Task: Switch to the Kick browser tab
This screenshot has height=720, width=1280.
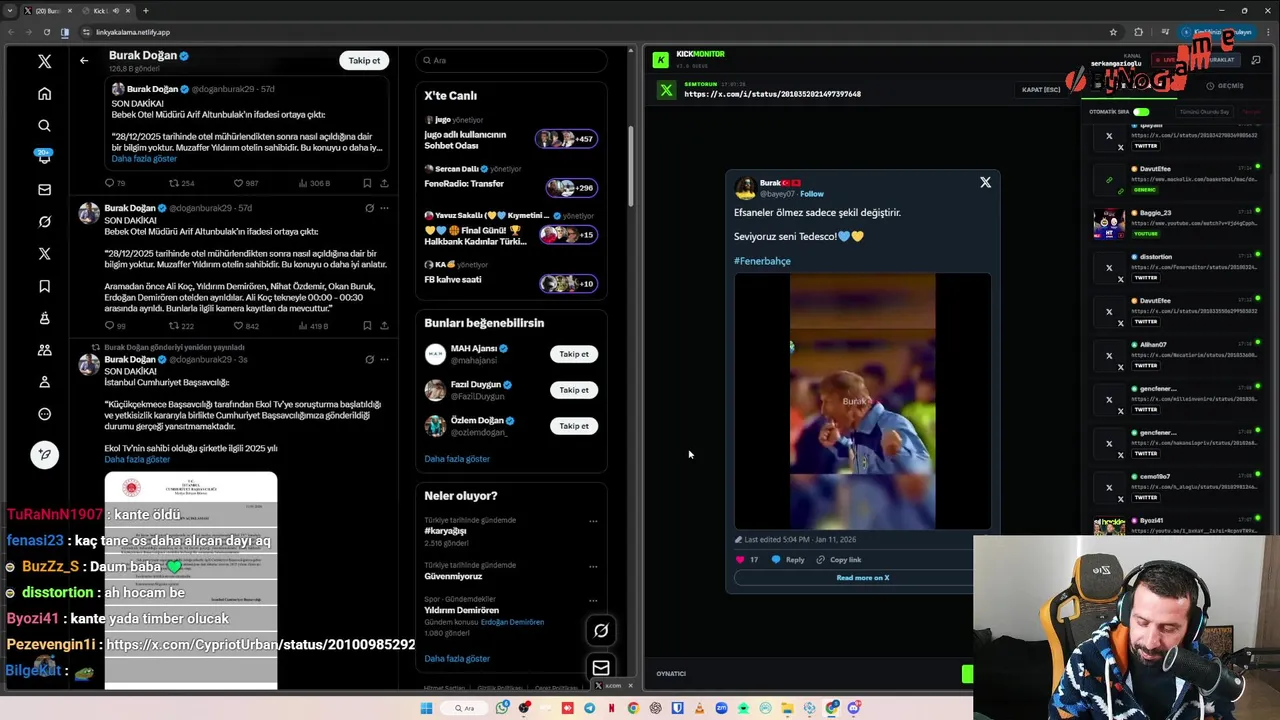Action: (x=105, y=11)
